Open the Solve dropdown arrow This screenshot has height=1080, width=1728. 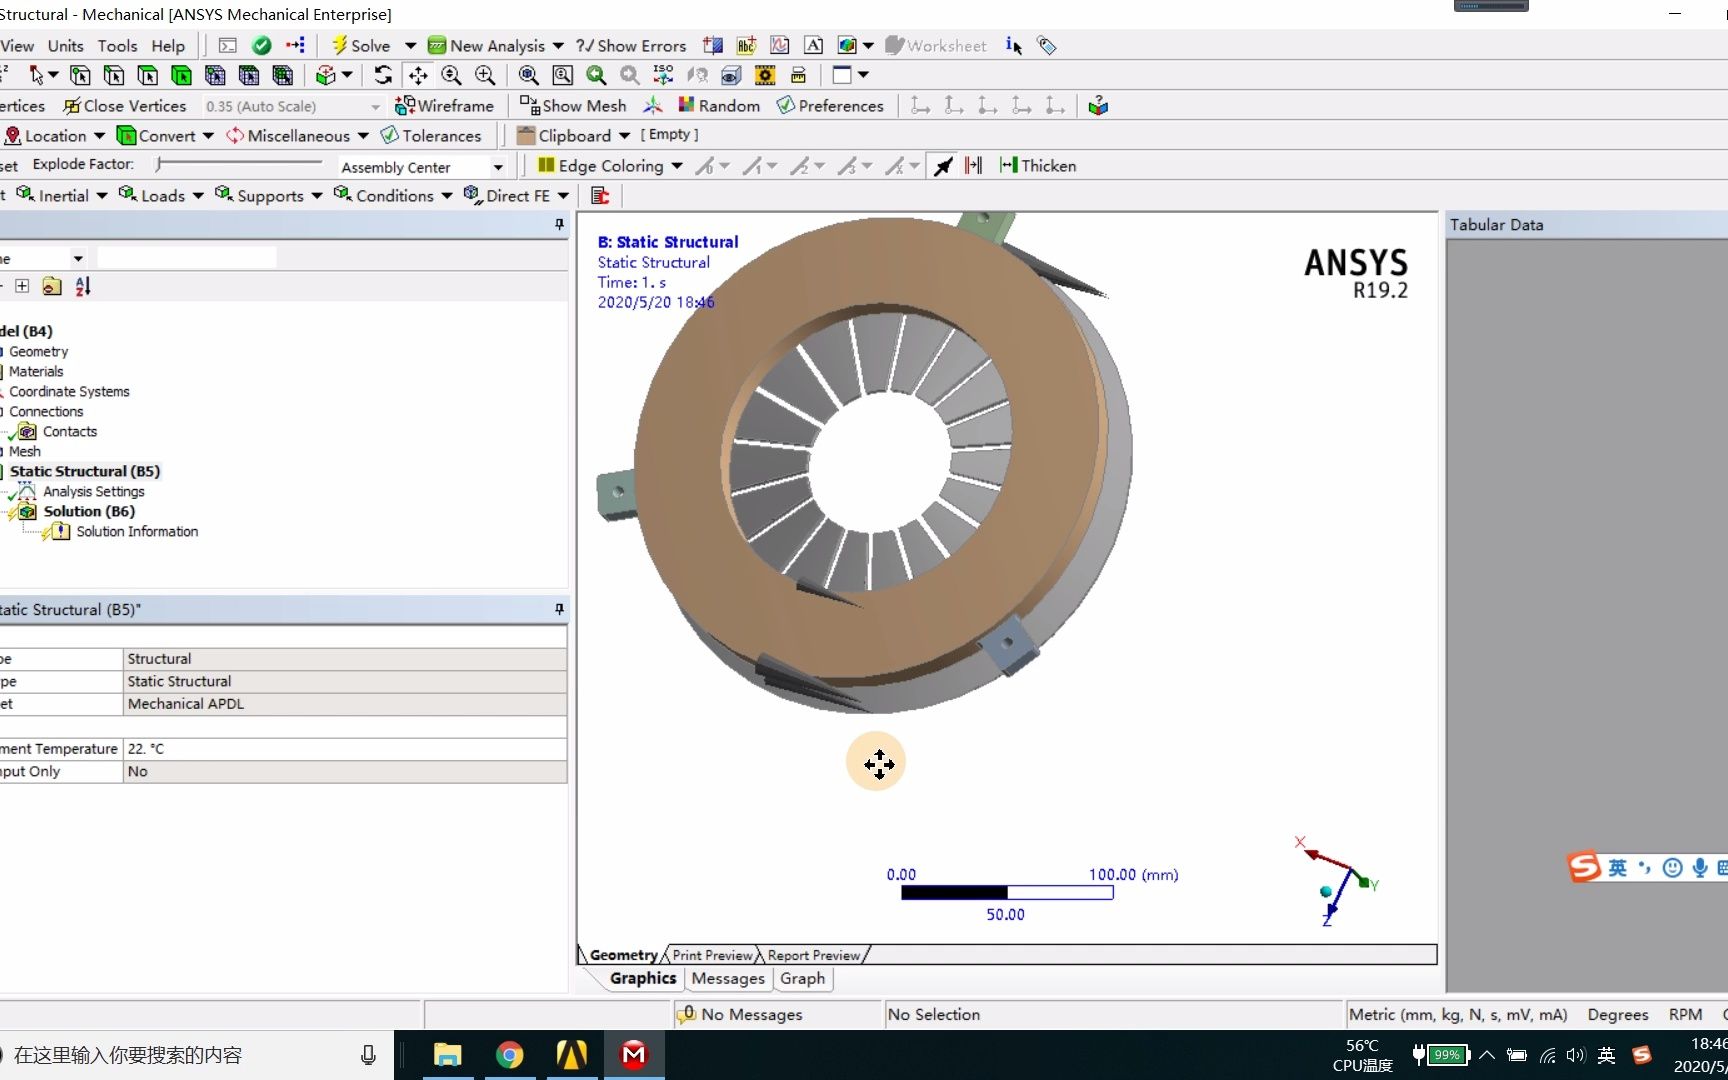click(x=410, y=46)
